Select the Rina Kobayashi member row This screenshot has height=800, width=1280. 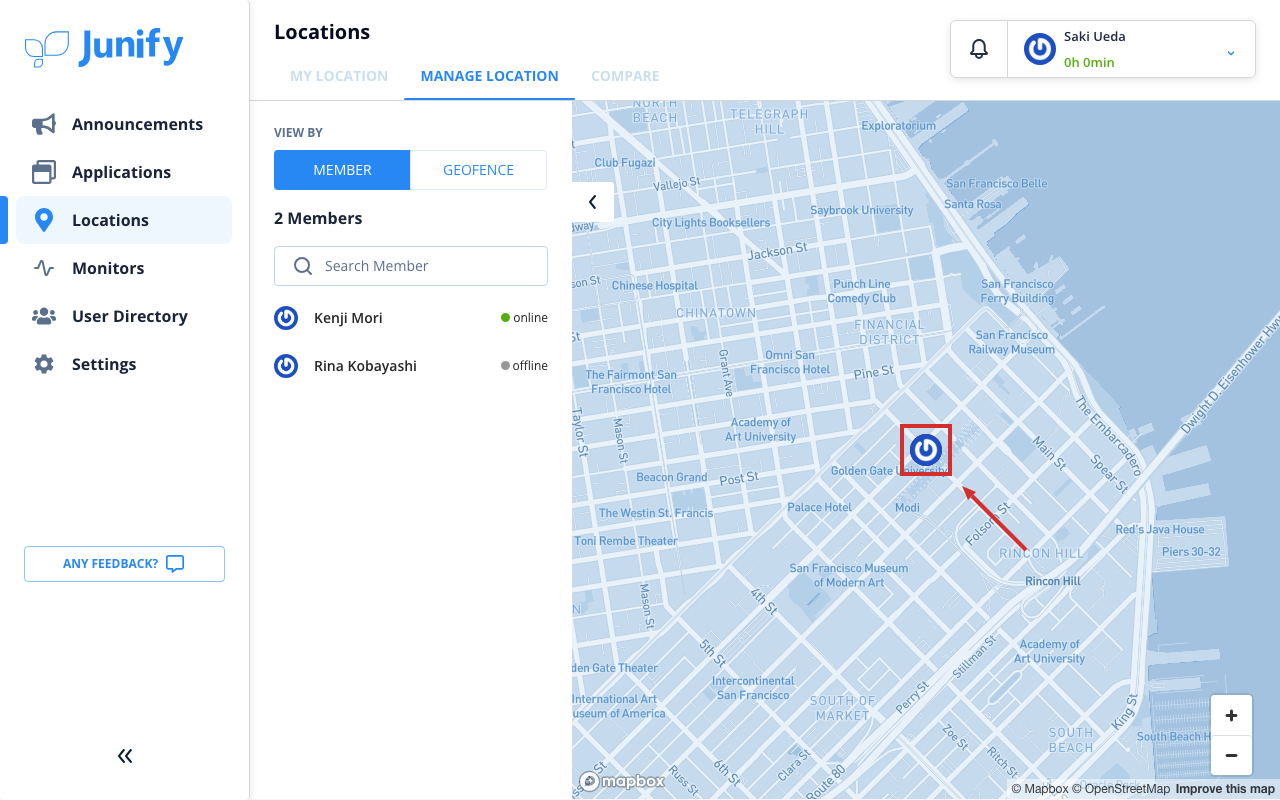(411, 366)
